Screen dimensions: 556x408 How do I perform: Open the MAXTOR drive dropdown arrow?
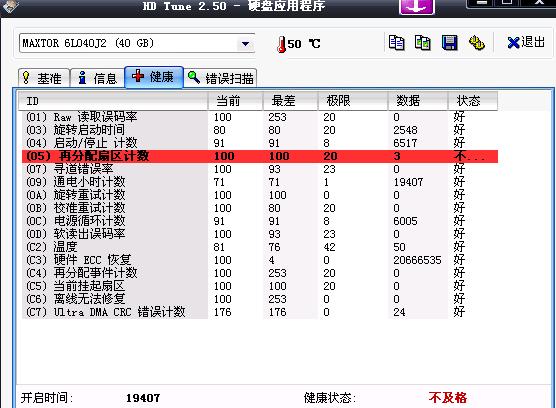click(245, 44)
